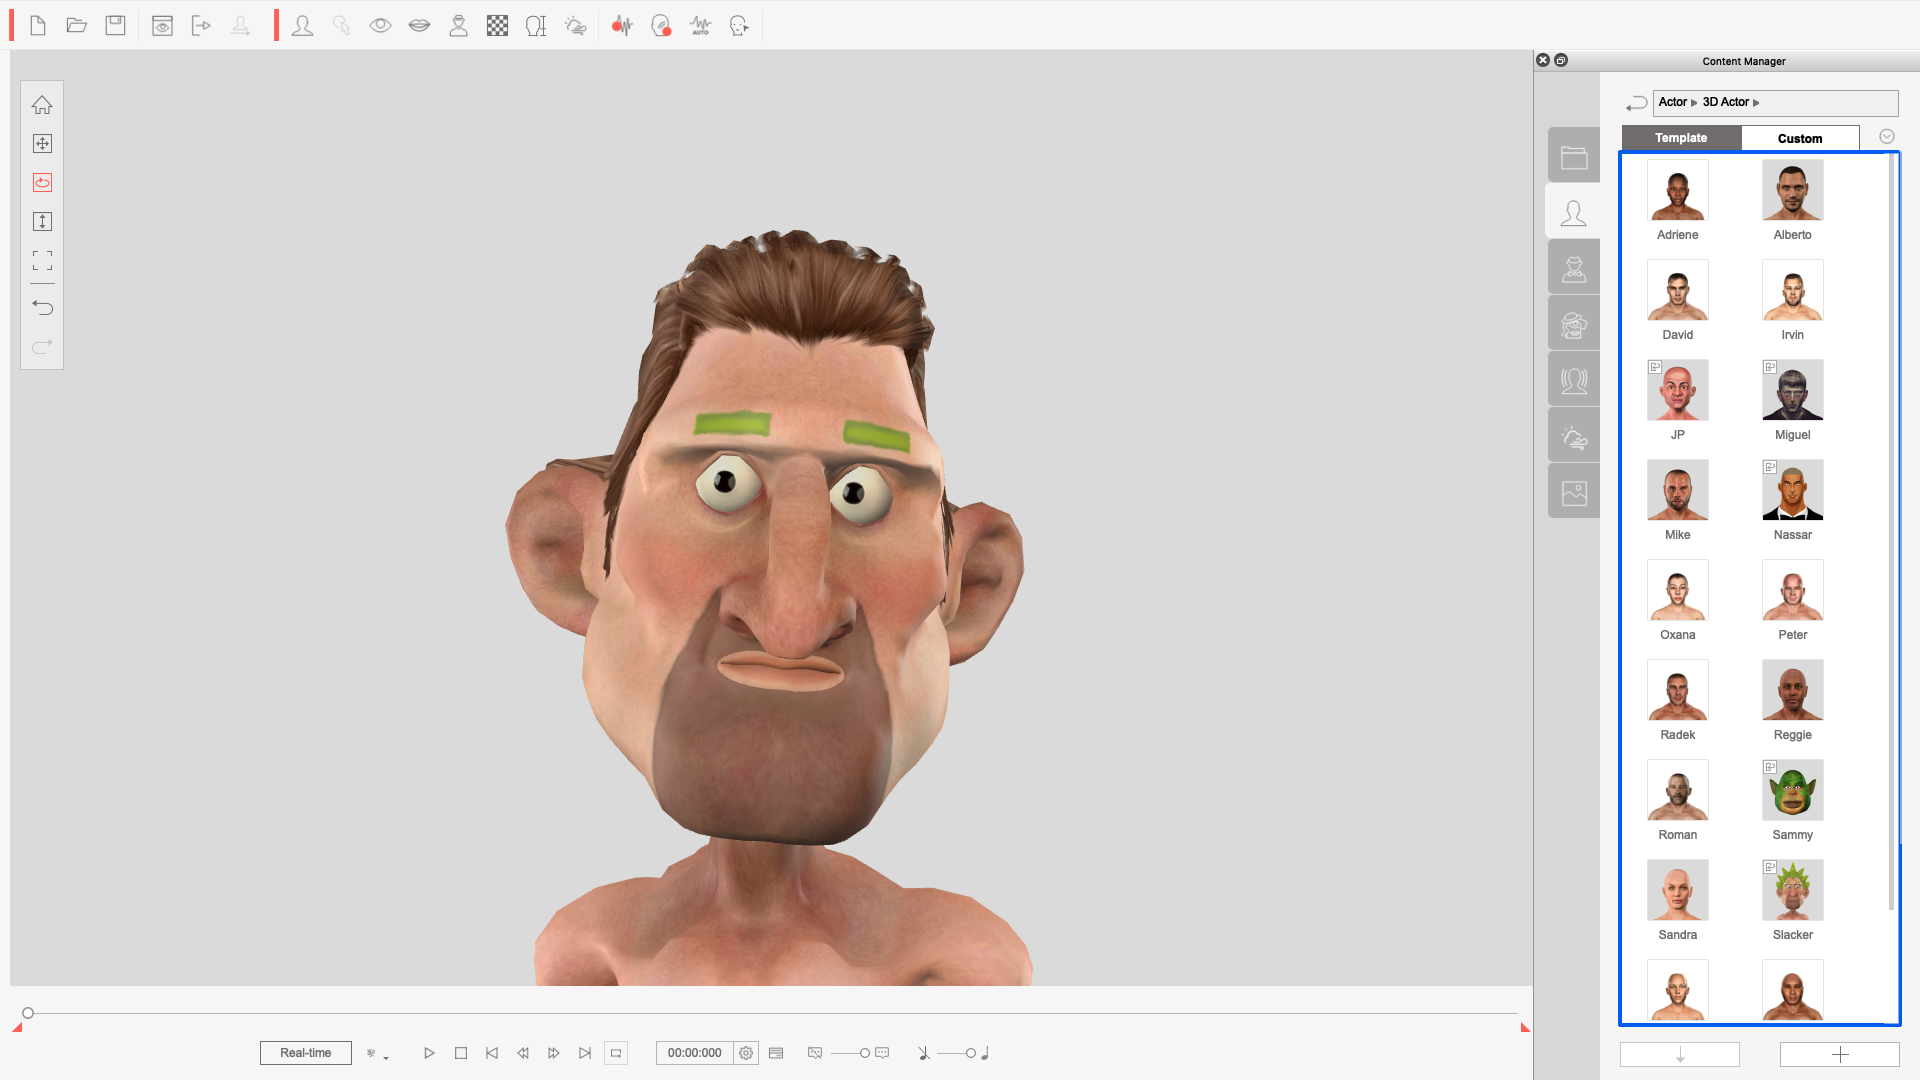
Task: Open the Background image category in sidebar
Action: pos(1574,492)
